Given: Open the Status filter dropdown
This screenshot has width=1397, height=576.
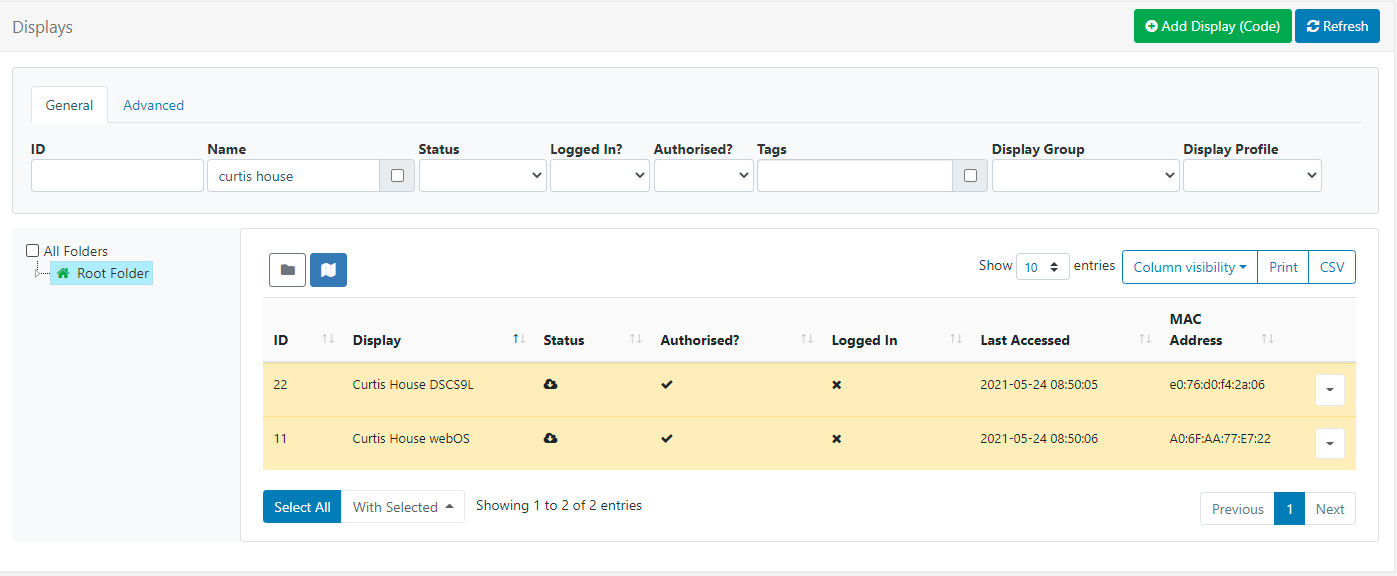Looking at the screenshot, I should click(482, 176).
